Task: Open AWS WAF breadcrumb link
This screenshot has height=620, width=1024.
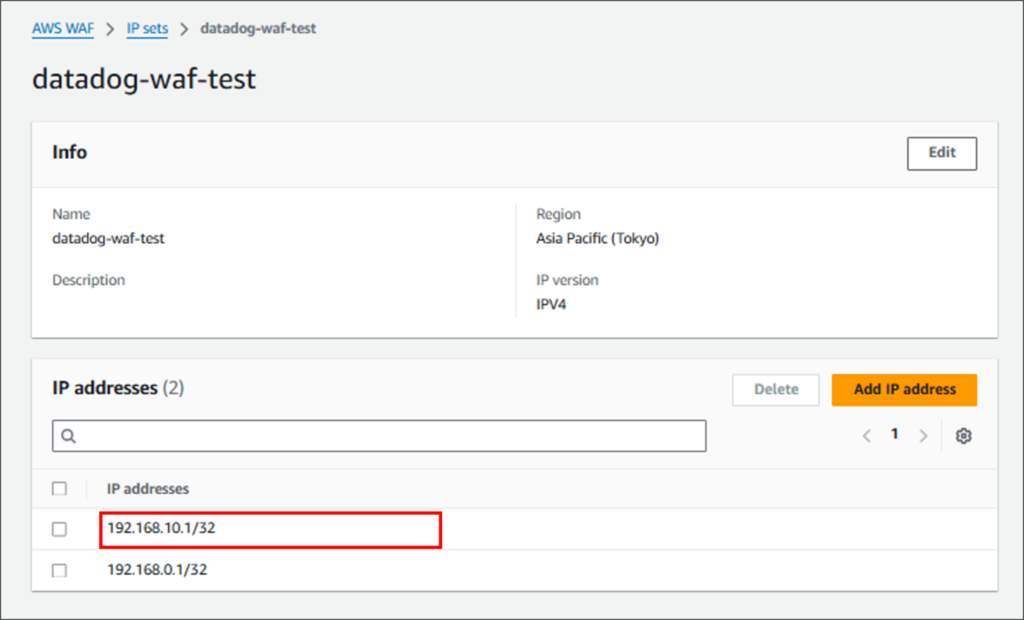Action: (63, 29)
